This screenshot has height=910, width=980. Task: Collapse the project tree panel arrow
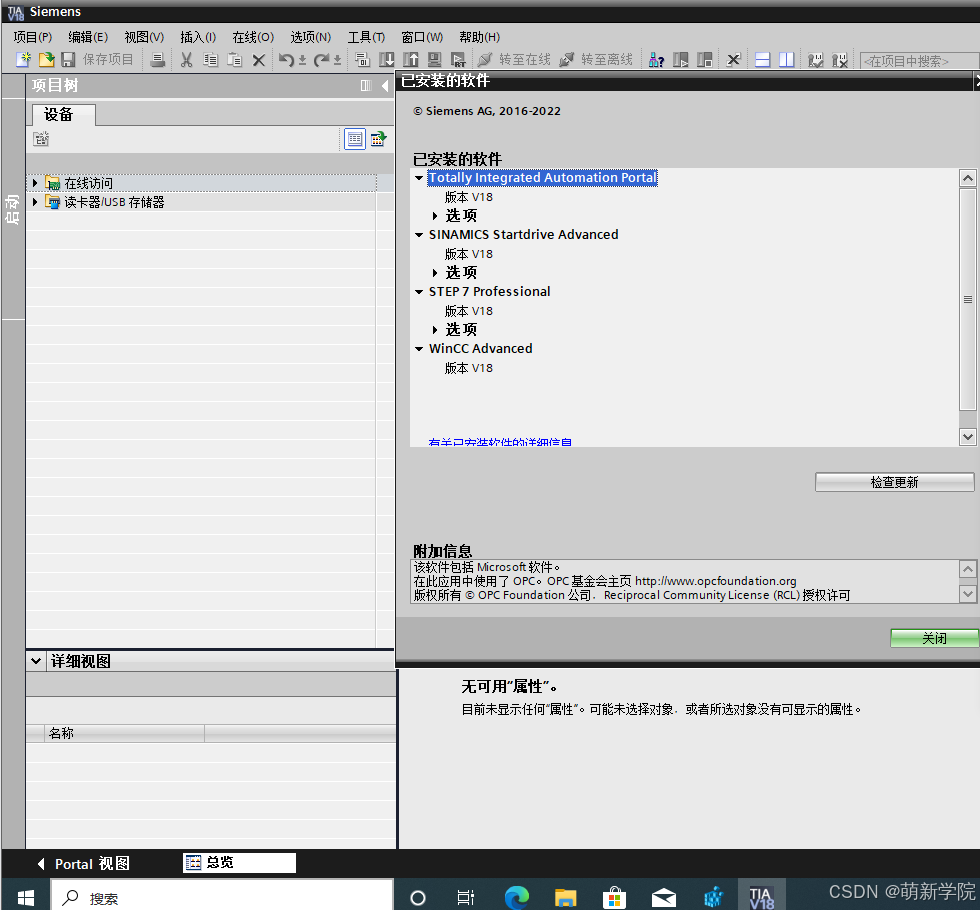click(384, 86)
